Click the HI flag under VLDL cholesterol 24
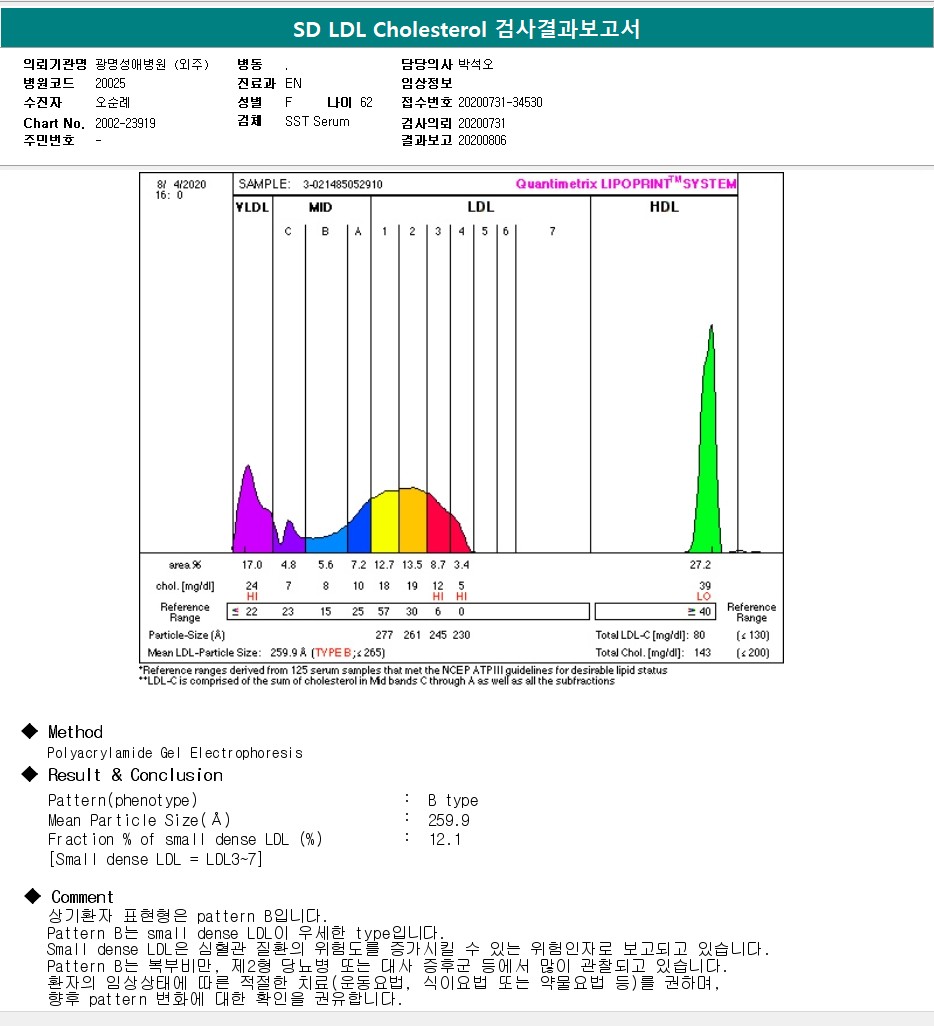This screenshot has height=1026, width=934. 252,596
